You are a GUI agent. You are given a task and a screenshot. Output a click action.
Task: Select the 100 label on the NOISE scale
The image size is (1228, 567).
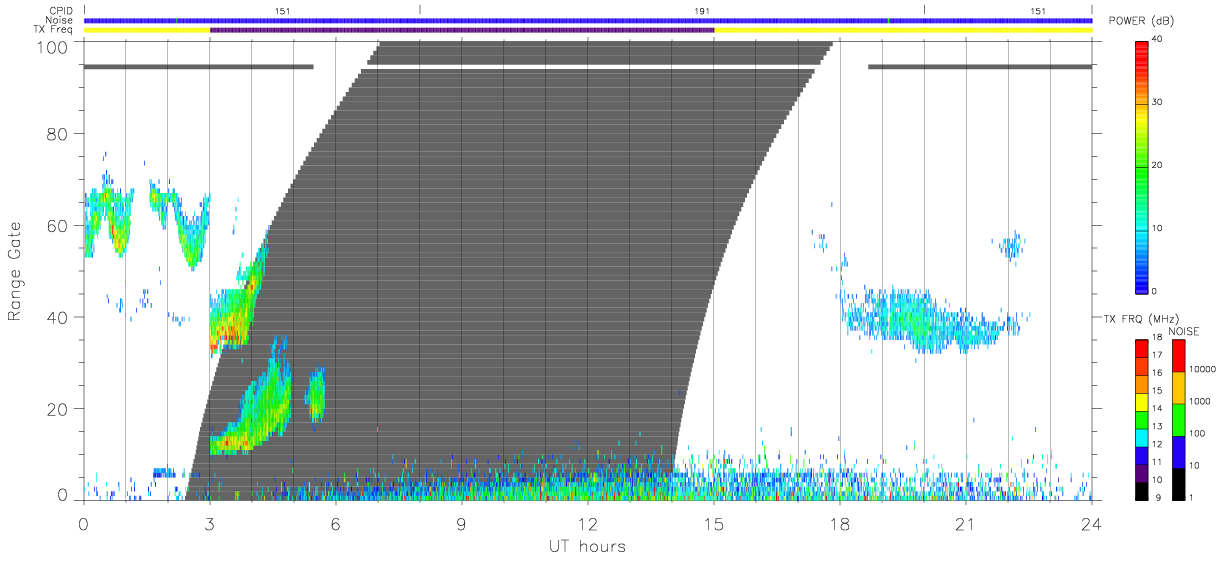click(x=1199, y=433)
